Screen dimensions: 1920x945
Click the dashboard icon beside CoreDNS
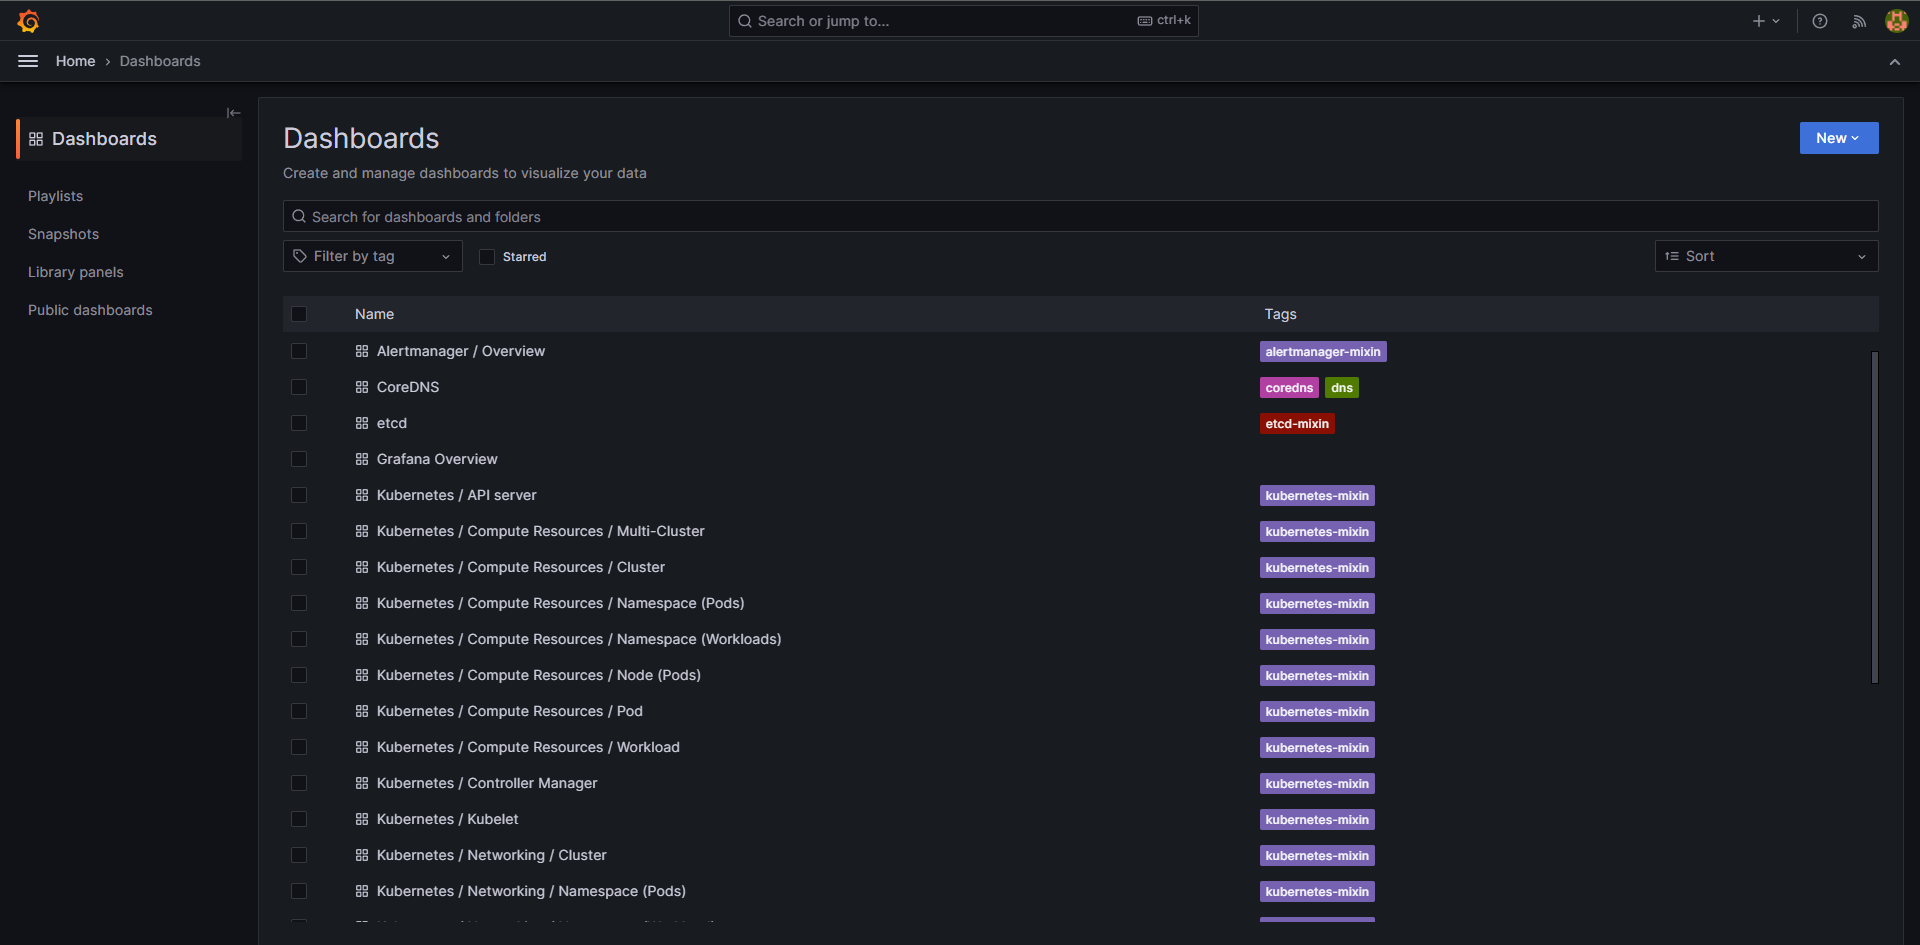click(x=362, y=387)
